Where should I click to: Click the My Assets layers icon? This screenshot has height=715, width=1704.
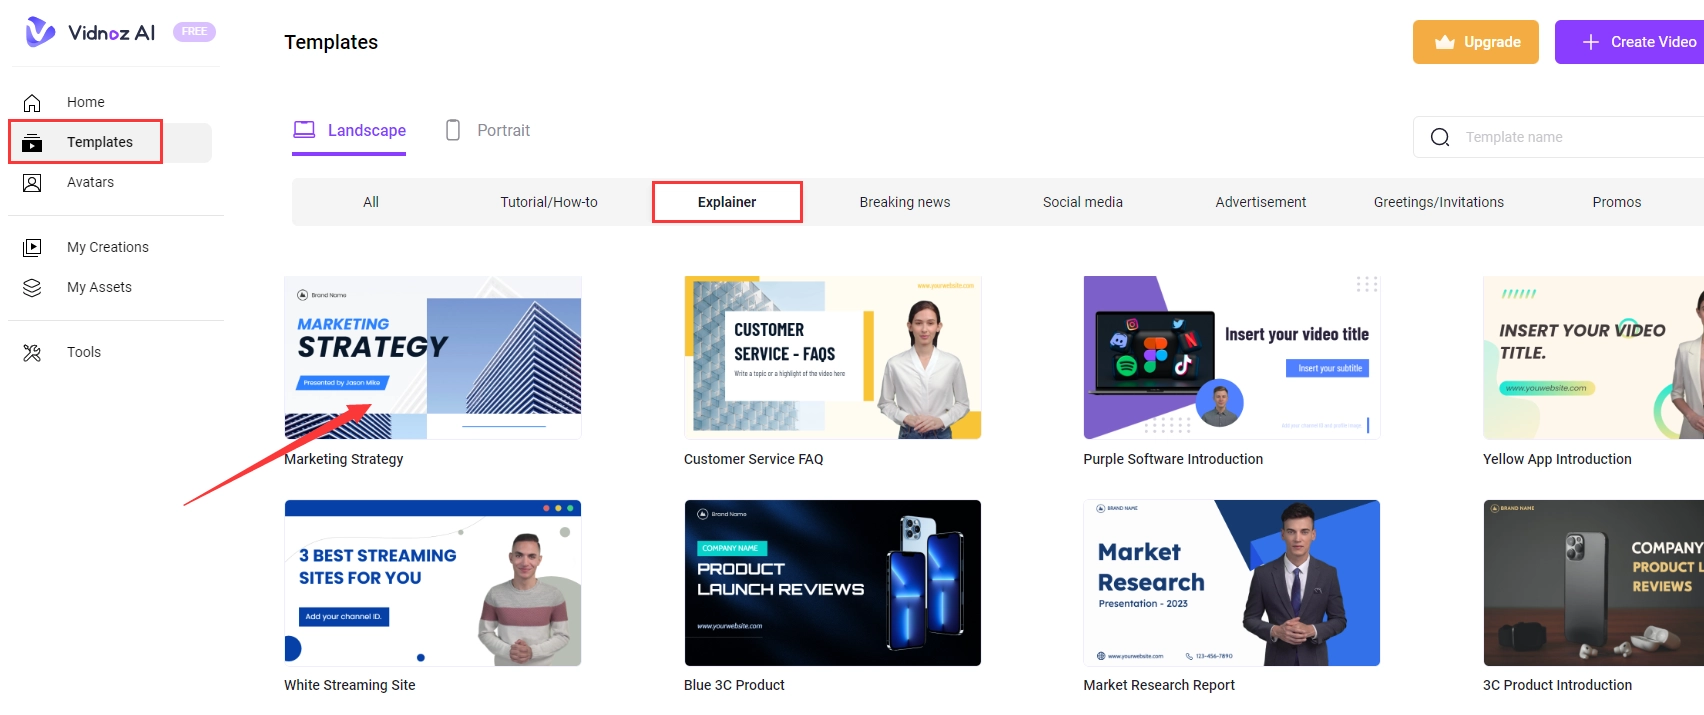tap(32, 288)
